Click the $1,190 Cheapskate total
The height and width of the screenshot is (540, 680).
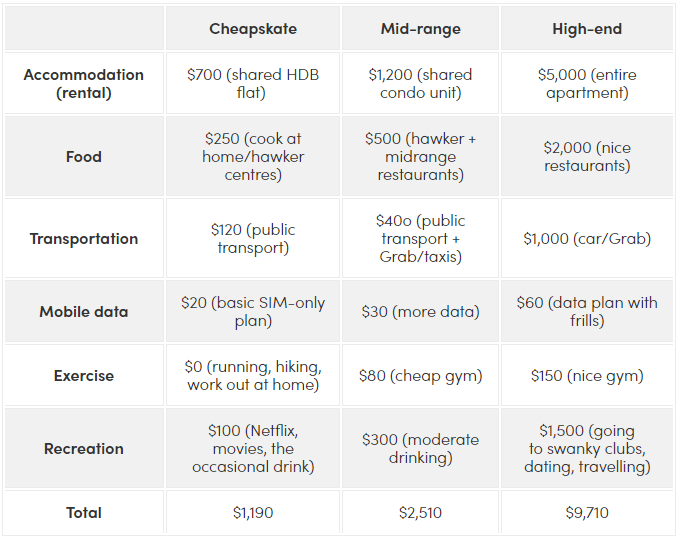253,513
